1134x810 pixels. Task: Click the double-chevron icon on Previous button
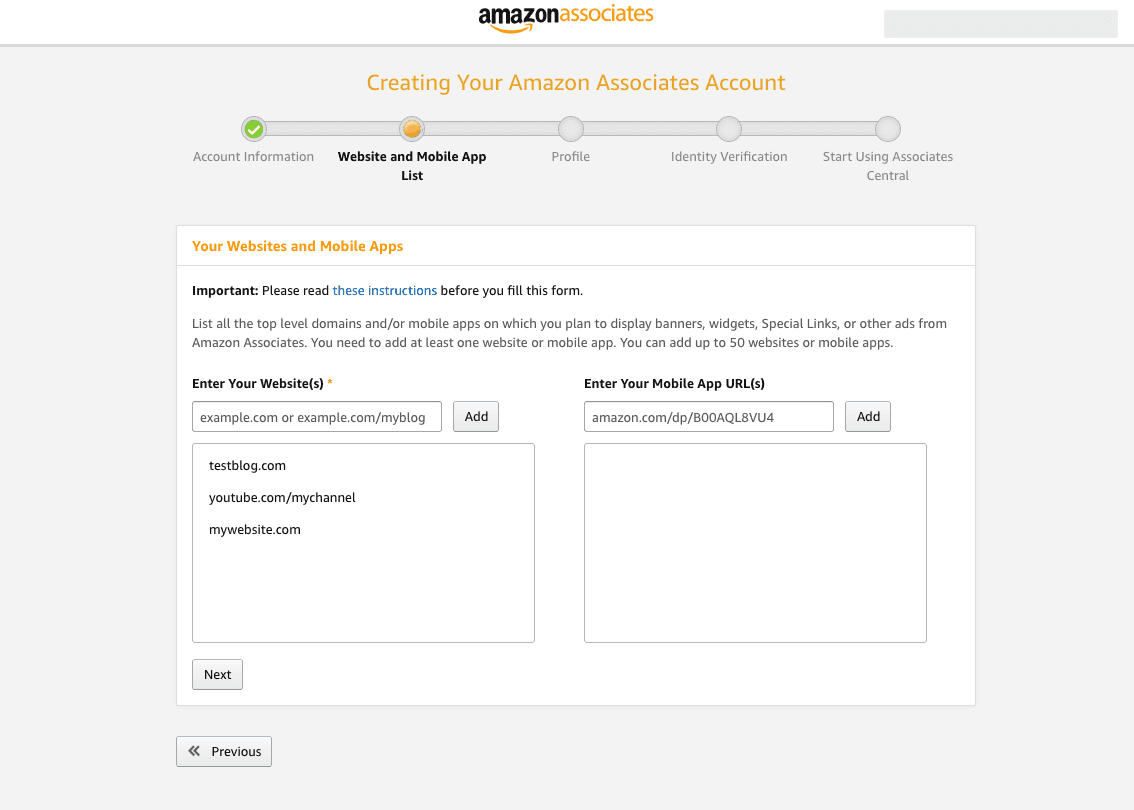(x=194, y=751)
